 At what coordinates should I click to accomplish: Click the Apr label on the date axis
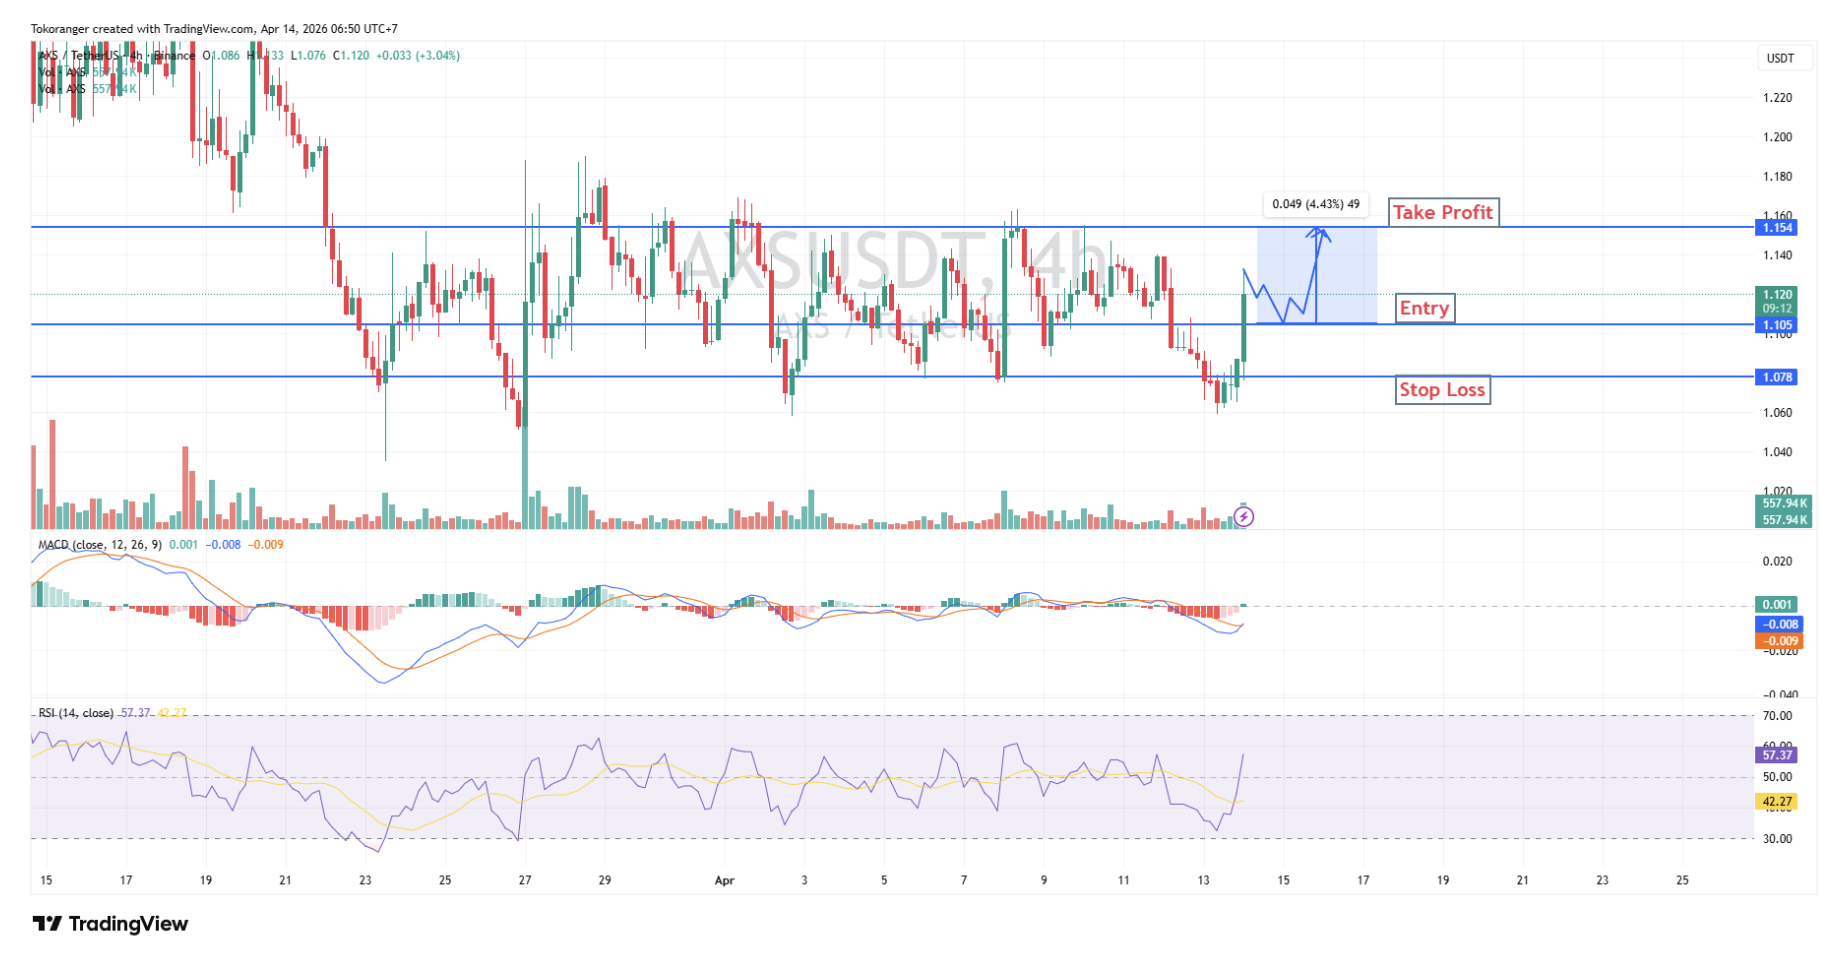pos(725,881)
